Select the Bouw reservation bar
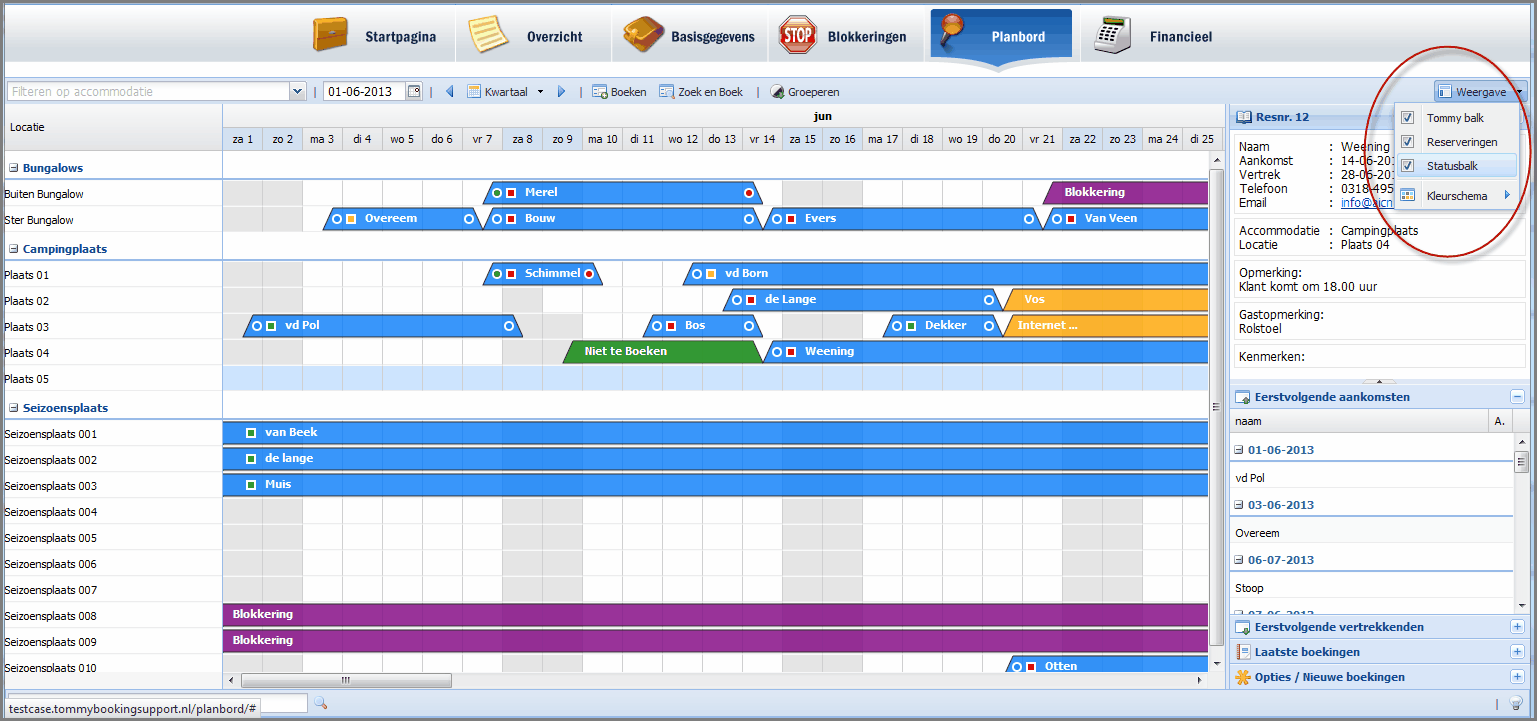The image size is (1537, 721). coord(622,218)
